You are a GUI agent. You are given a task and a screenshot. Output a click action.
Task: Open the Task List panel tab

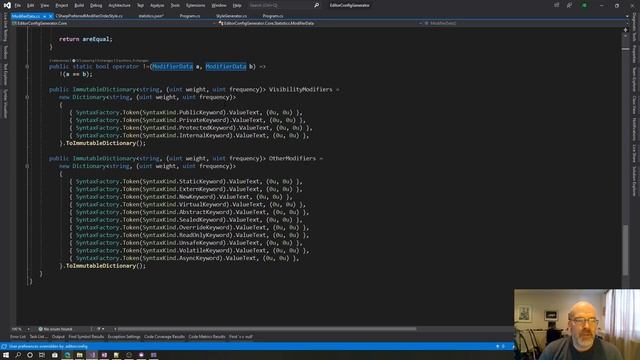click(x=39, y=337)
